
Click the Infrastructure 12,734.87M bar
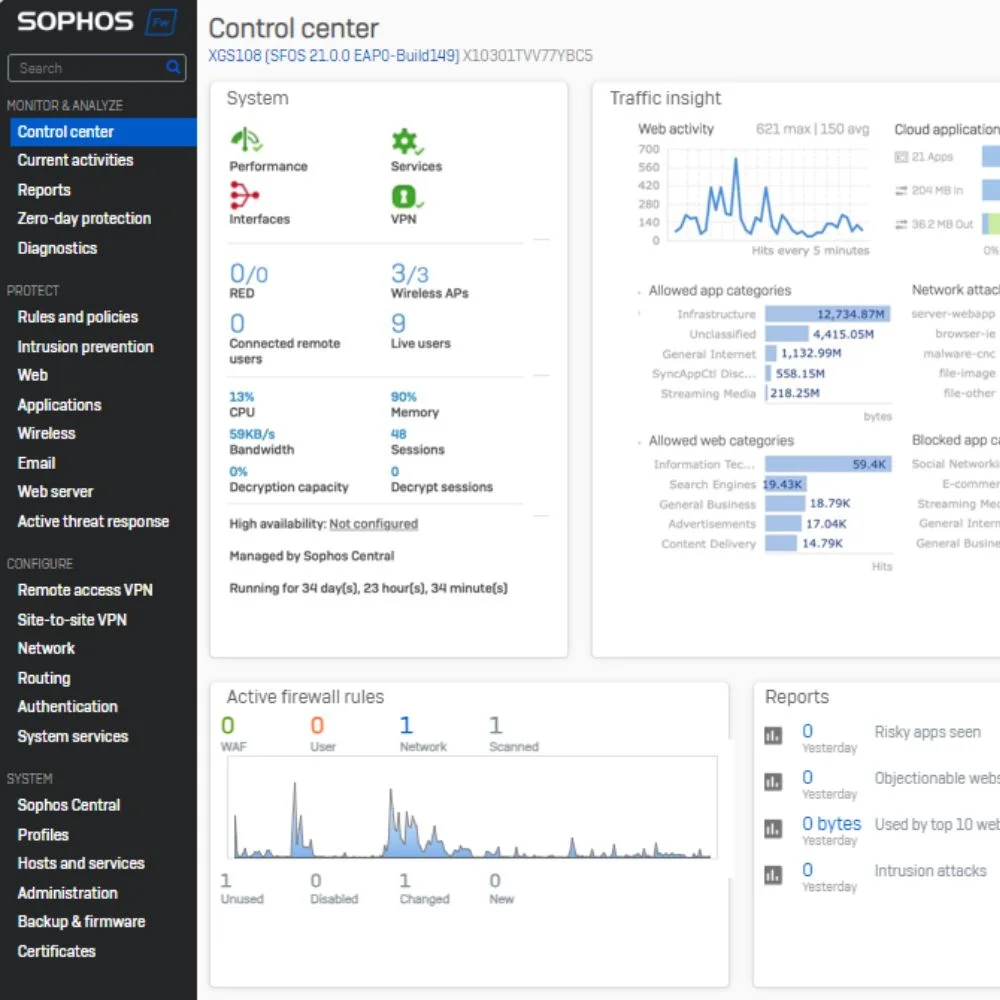tap(827, 314)
